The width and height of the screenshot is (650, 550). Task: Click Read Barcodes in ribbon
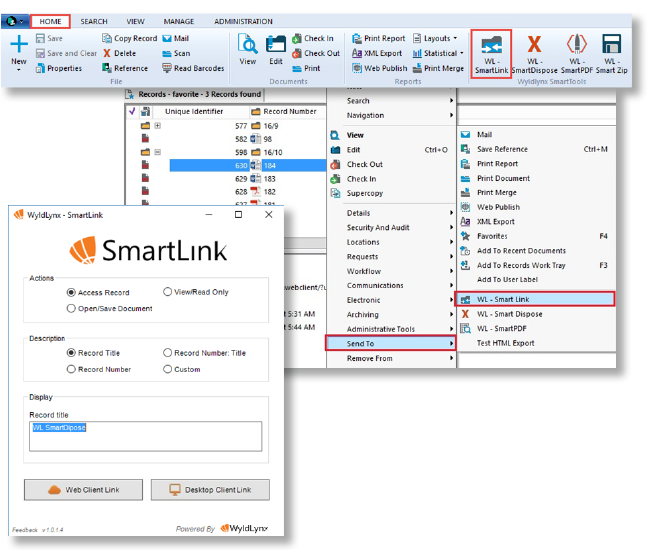[x=193, y=68]
